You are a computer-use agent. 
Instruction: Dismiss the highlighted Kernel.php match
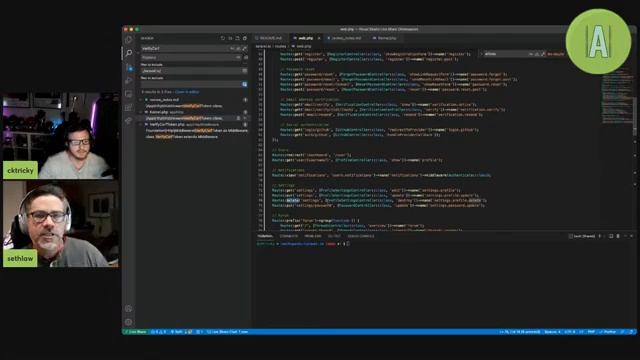click(245, 118)
